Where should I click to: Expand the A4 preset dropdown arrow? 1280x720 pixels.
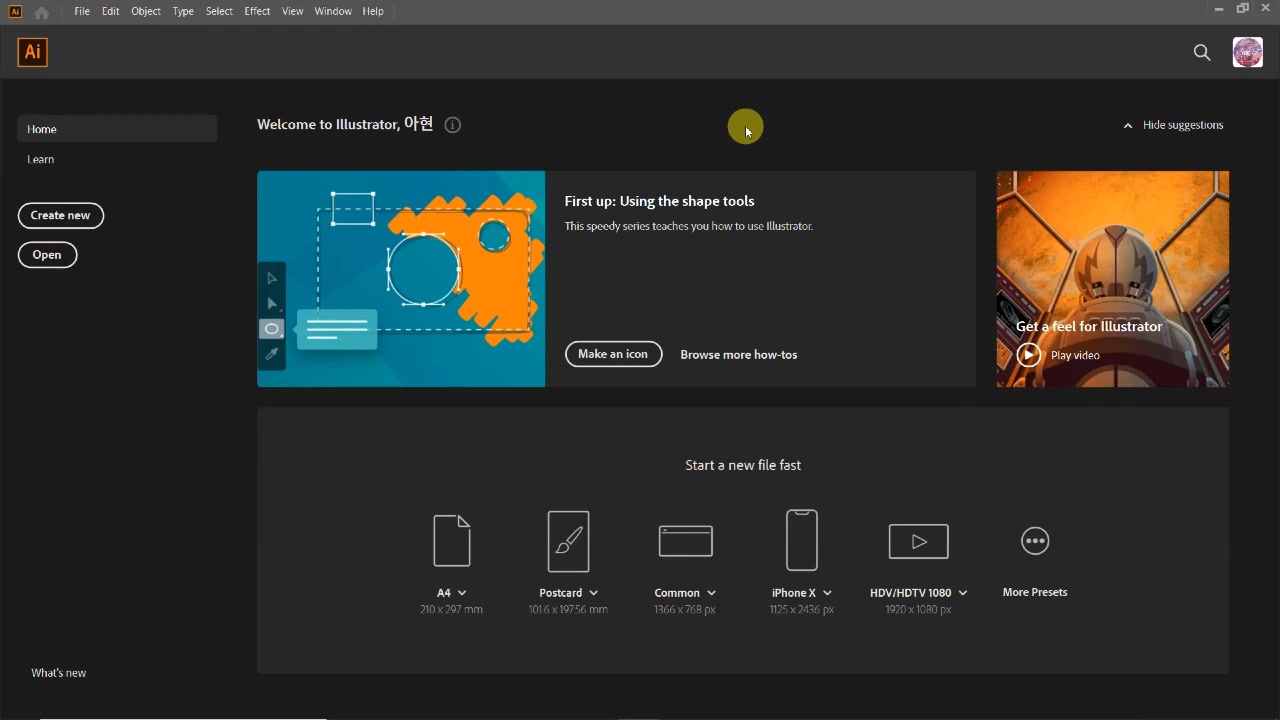(x=462, y=593)
